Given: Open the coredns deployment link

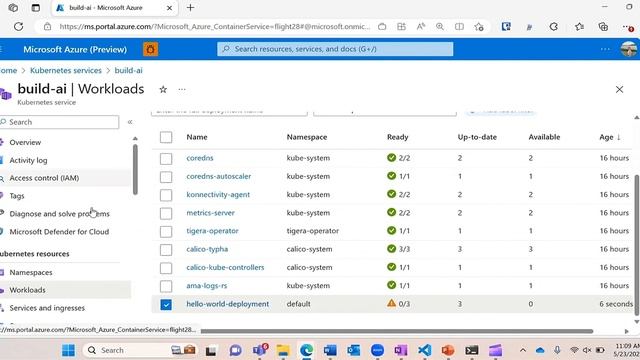Looking at the screenshot, I should point(200,158).
